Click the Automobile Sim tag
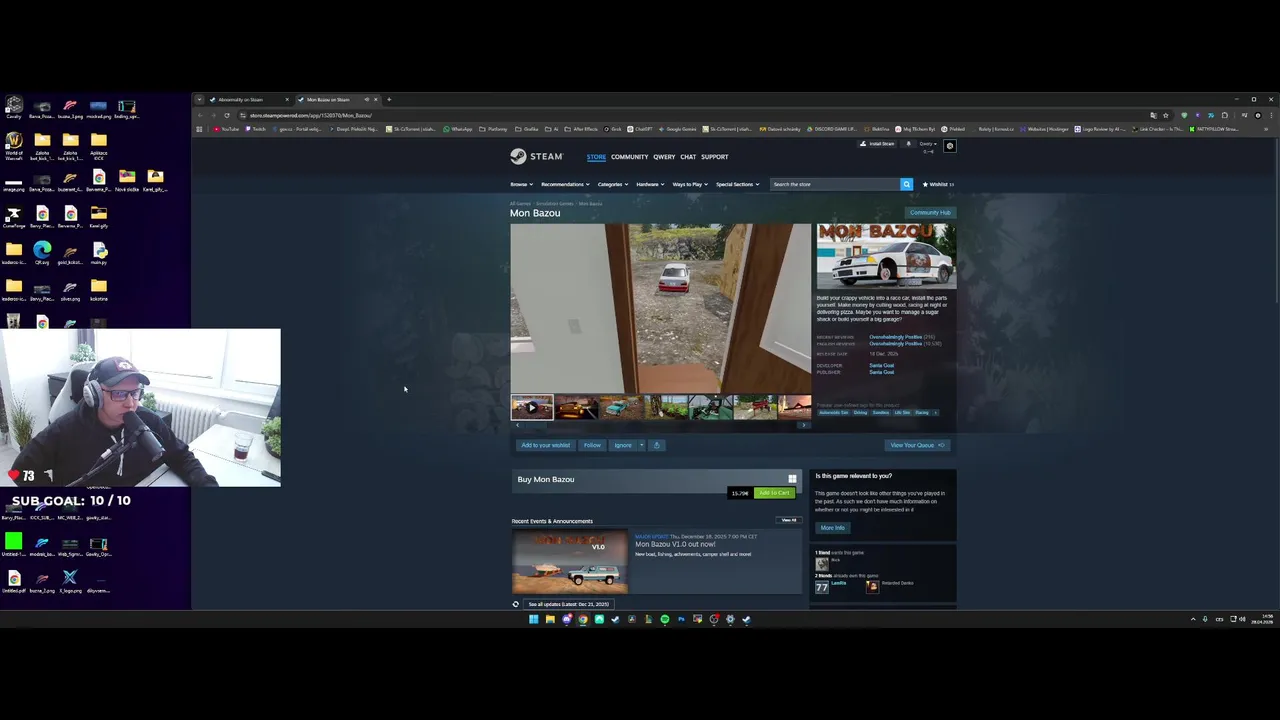The image size is (1280, 720). tap(834, 412)
